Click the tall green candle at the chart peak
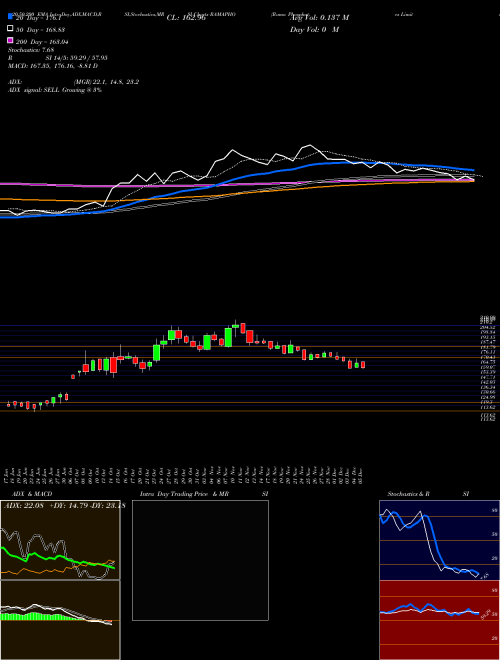The width and height of the screenshot is (500, 660). (228, 337)
